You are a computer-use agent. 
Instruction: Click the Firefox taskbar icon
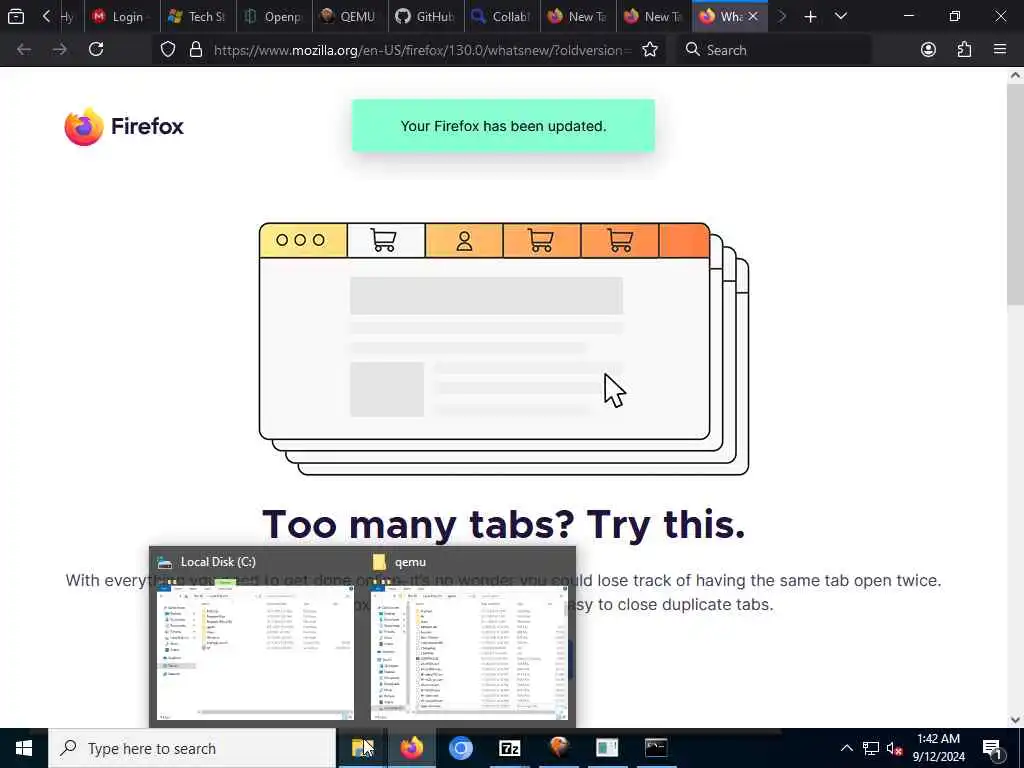point(411,748)
